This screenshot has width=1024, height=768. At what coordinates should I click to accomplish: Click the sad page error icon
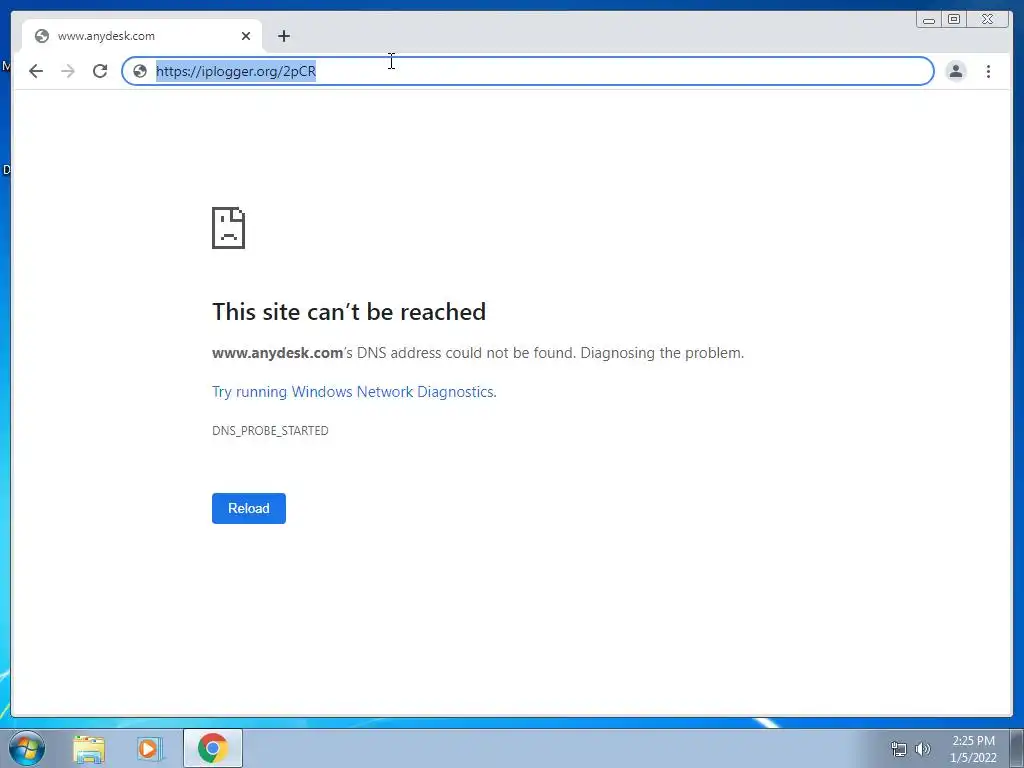pyautogui.click(x=229, y=228)
